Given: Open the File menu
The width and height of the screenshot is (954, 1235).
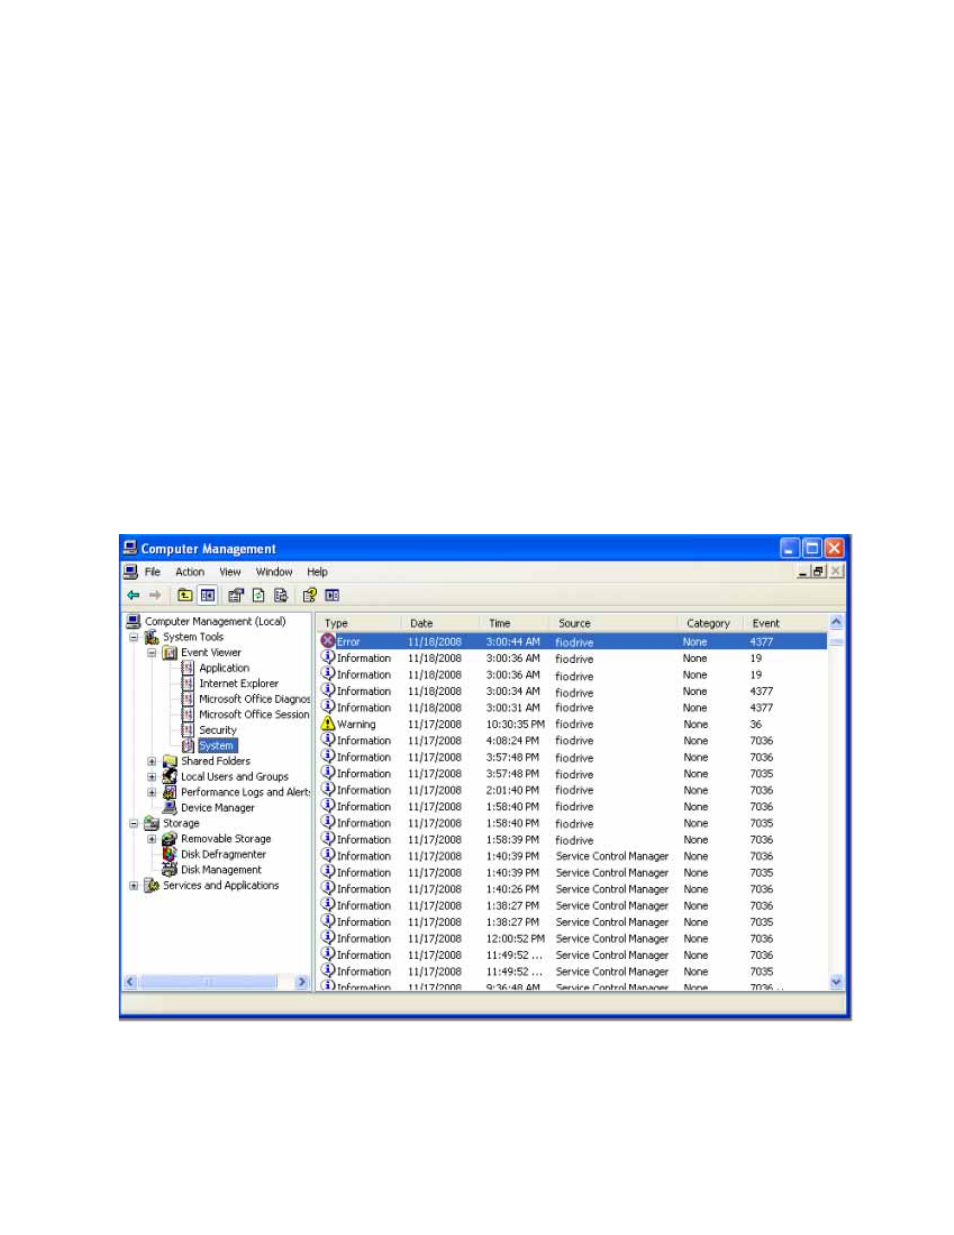Looking at the screenshot, I should pyautogui.click(x=153, y=572).
